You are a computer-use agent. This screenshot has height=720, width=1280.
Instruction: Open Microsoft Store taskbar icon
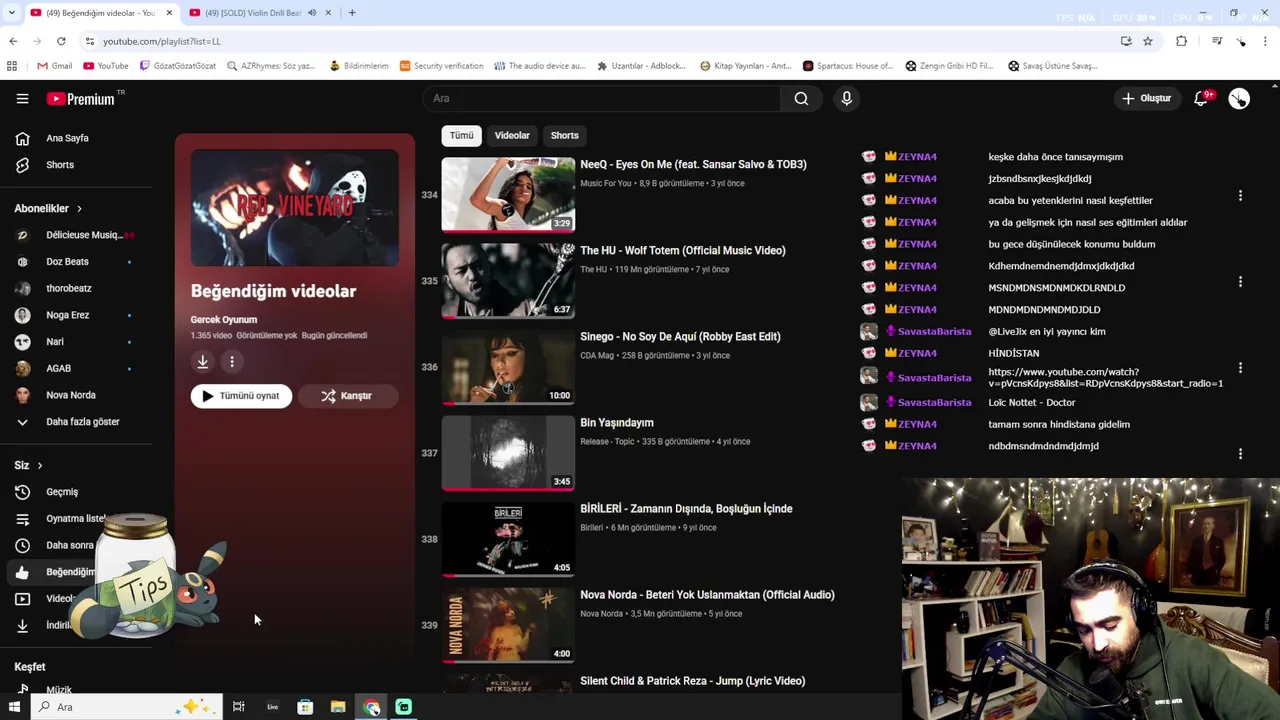tap(305, 707)
